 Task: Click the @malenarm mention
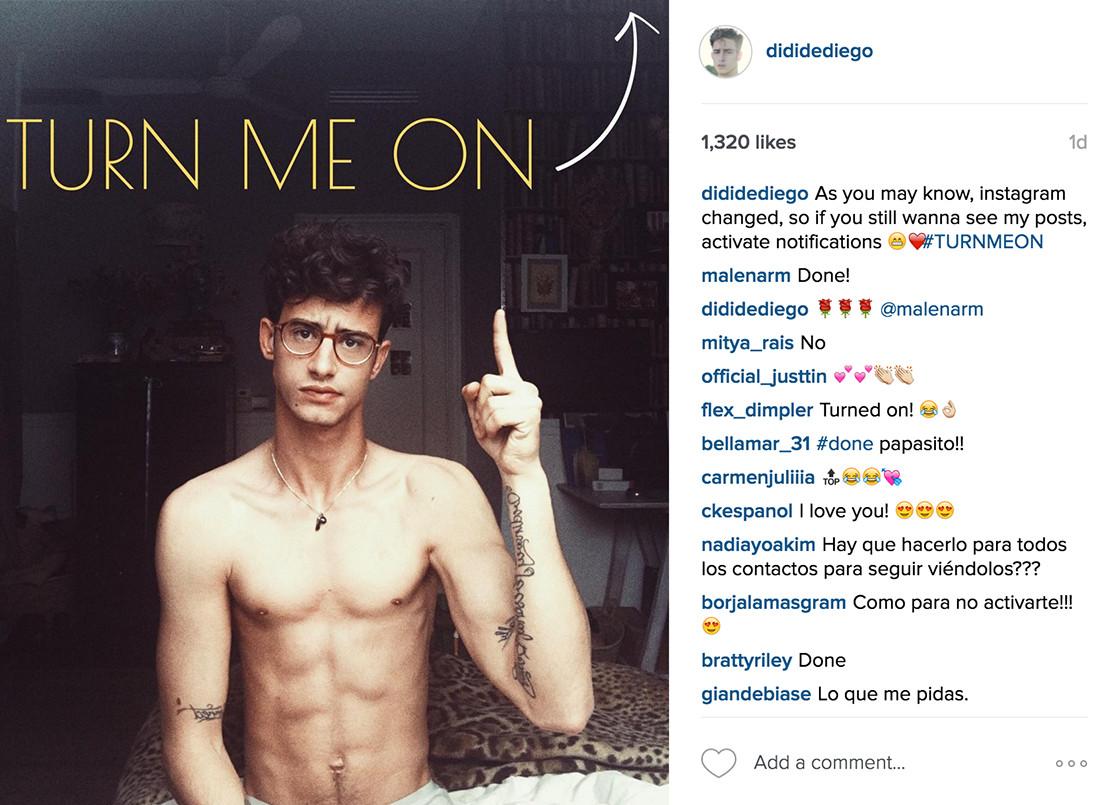tap(931, 309)
